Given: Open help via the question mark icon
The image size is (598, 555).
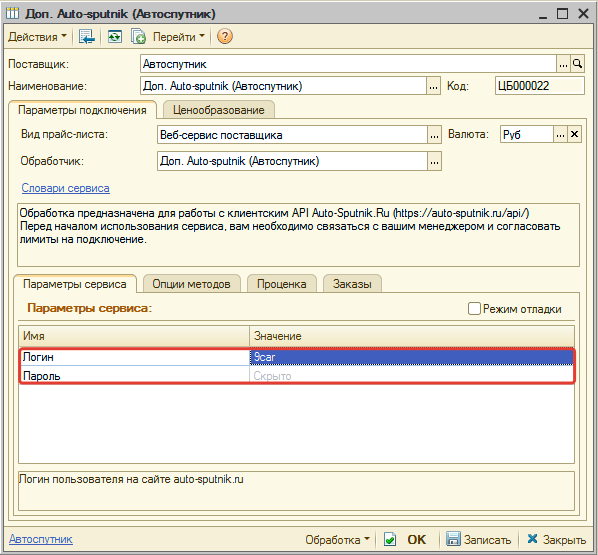Looking at the screenshot, I should (225, 37).
